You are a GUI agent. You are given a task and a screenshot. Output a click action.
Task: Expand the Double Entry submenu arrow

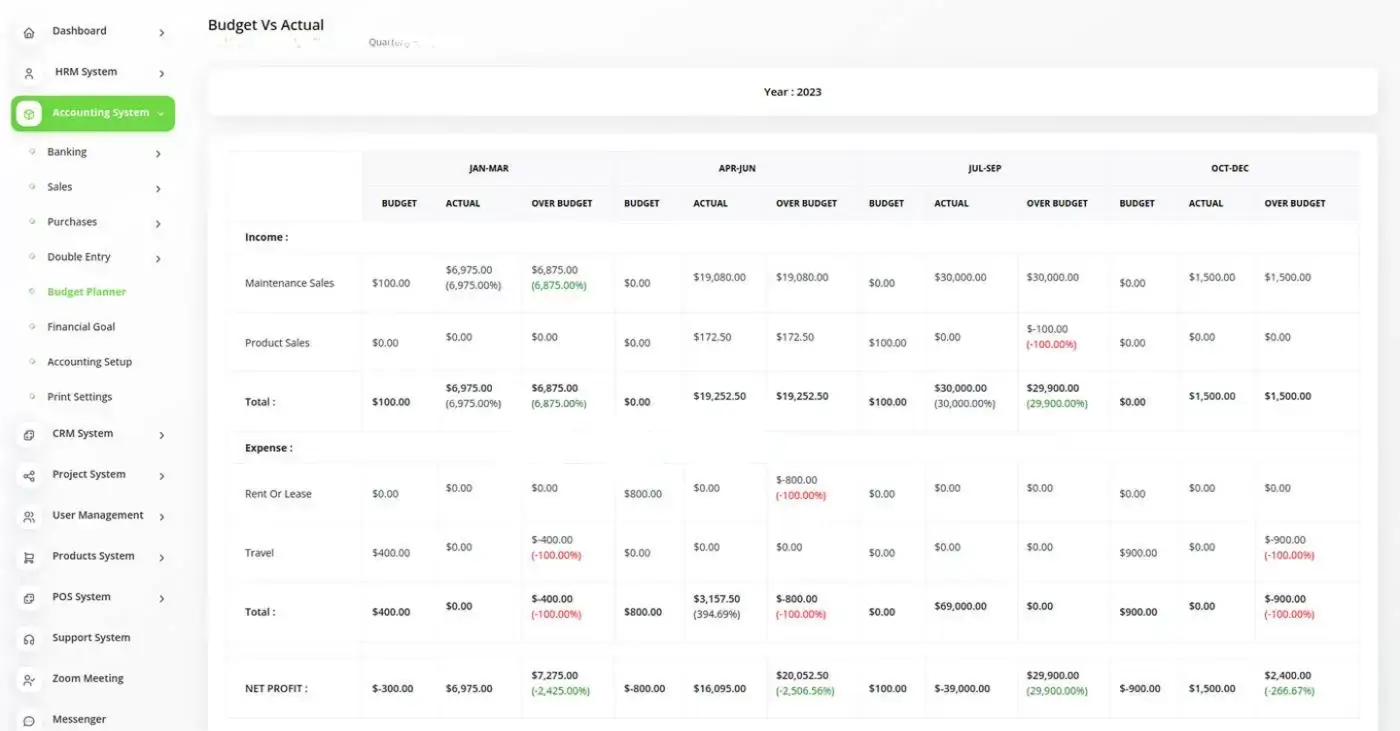pos(158,259)
